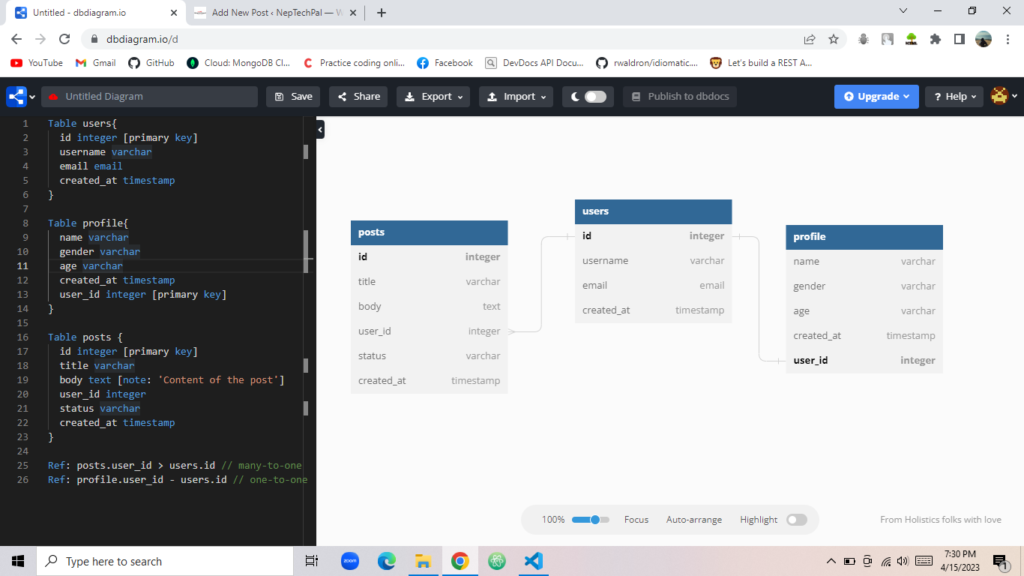Click the taskbar search box

pos(165,561)
